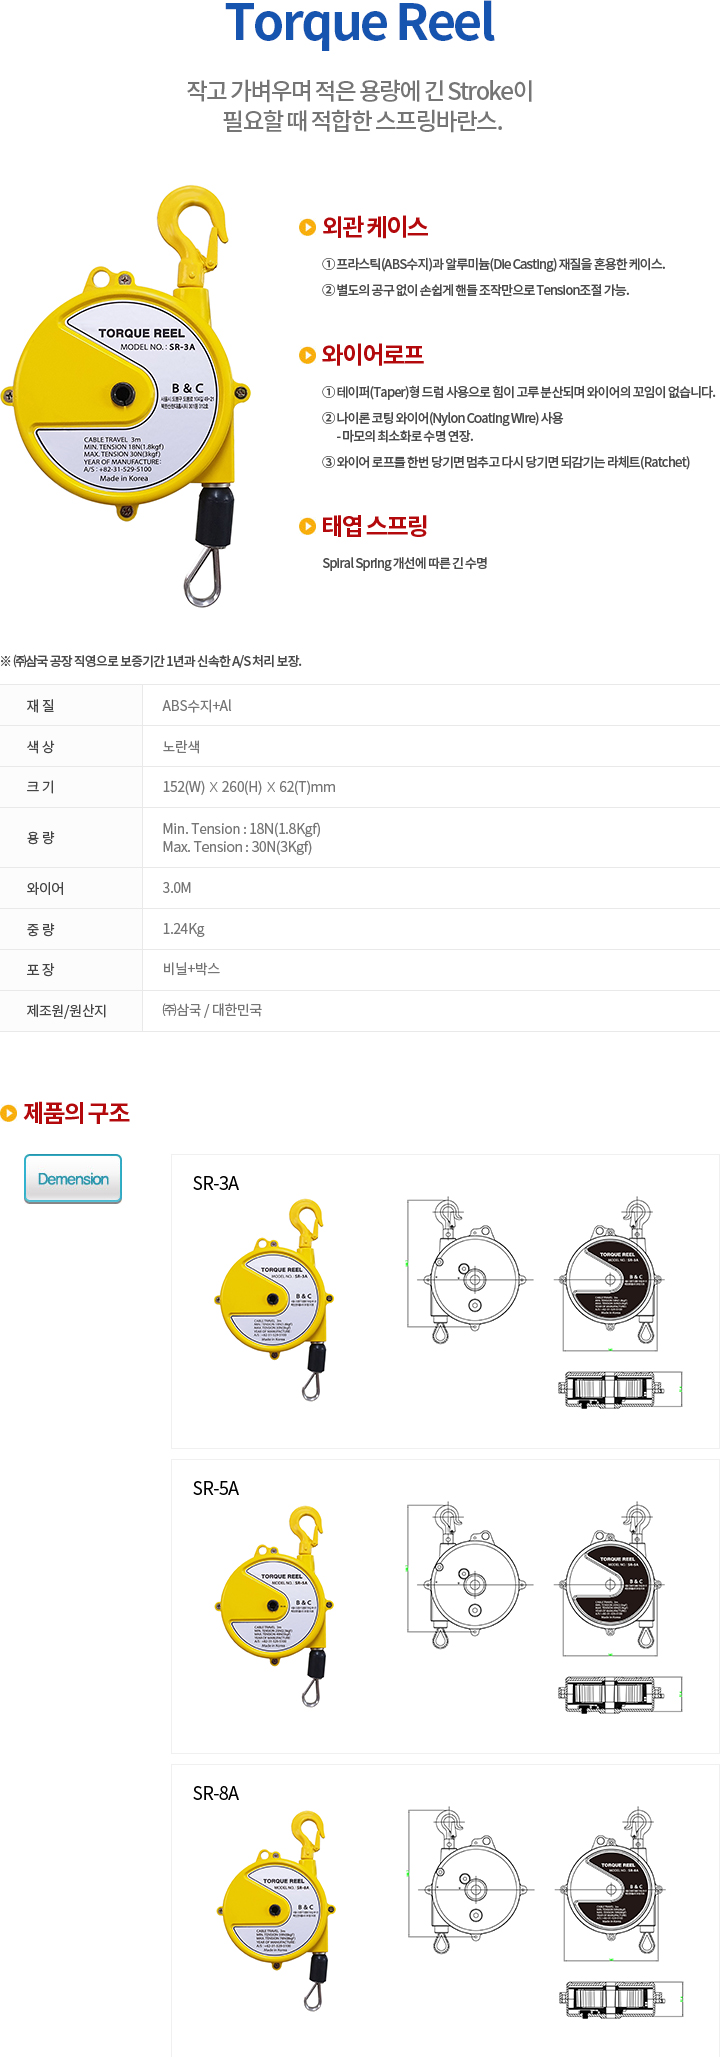Image resolution: width=720 pixels, height=2057 pixels.
Task: Click the orange arrow icon beside 태엽 스프링
Action: coord(308,526)
